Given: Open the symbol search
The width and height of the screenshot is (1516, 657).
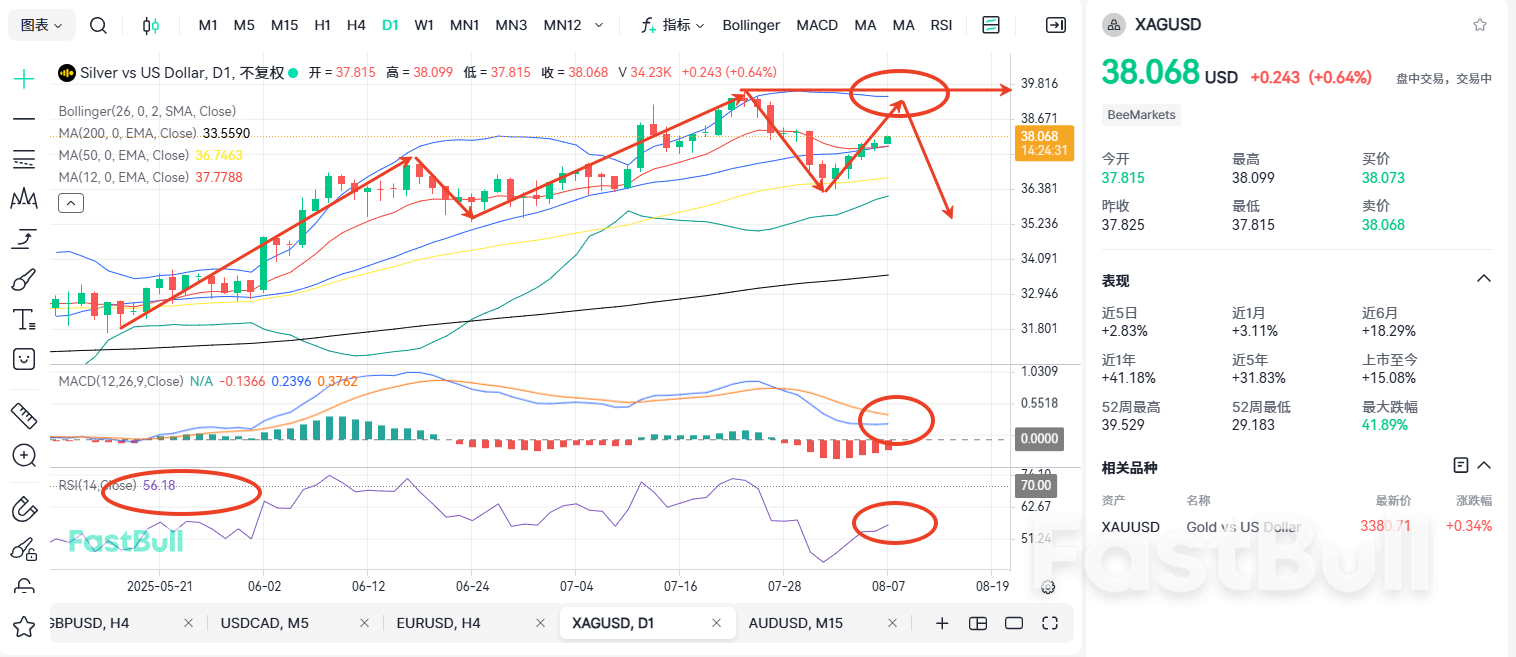Looking at the screenshot, I should (98, 25).
